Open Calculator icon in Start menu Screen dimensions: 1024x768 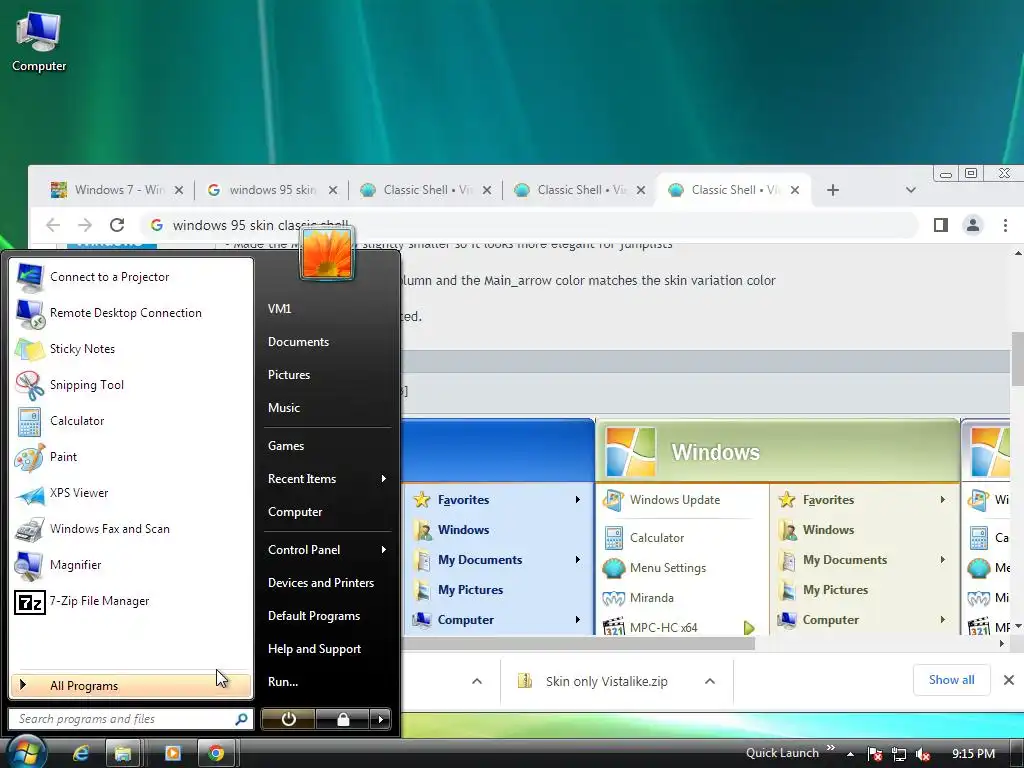point(29,421)
